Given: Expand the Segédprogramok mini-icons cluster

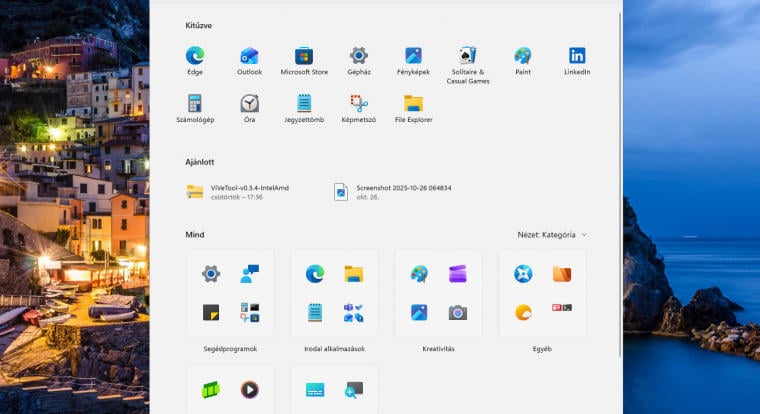Looking at the screenshot, I should click(250, 313).
